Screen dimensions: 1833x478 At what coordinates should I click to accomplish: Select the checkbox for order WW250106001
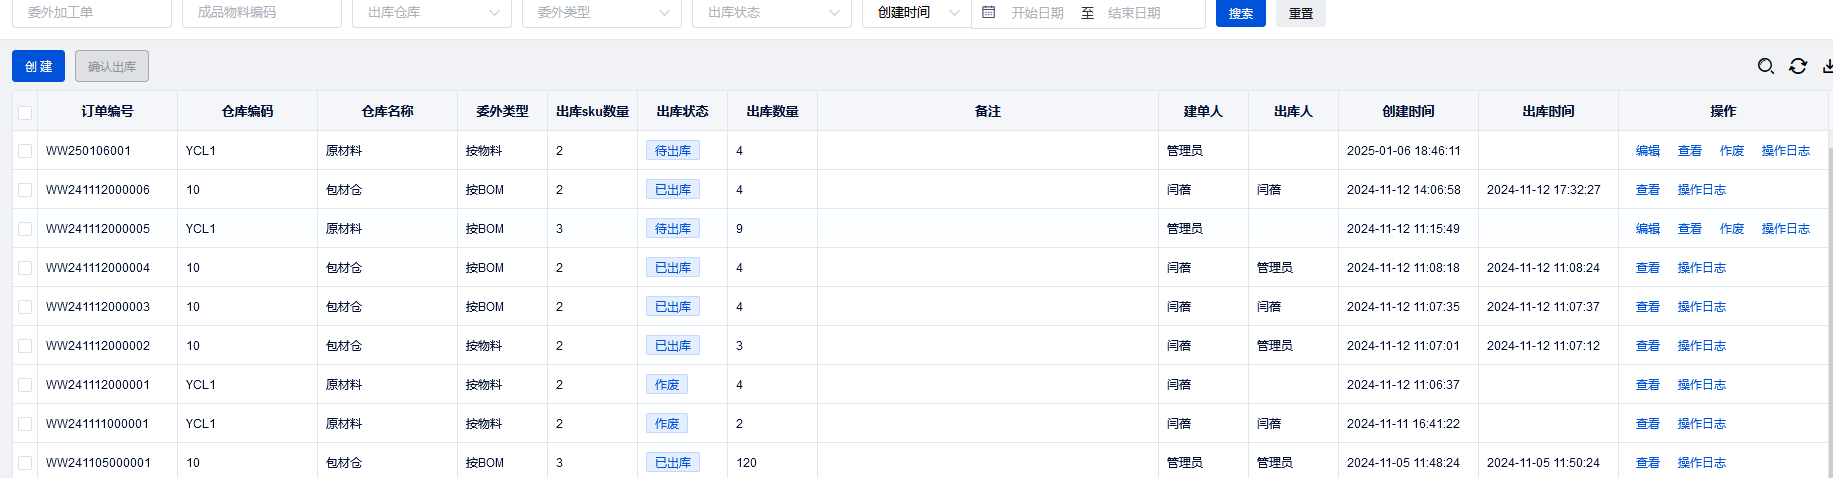pyautogui.click(x=25, y=151)
